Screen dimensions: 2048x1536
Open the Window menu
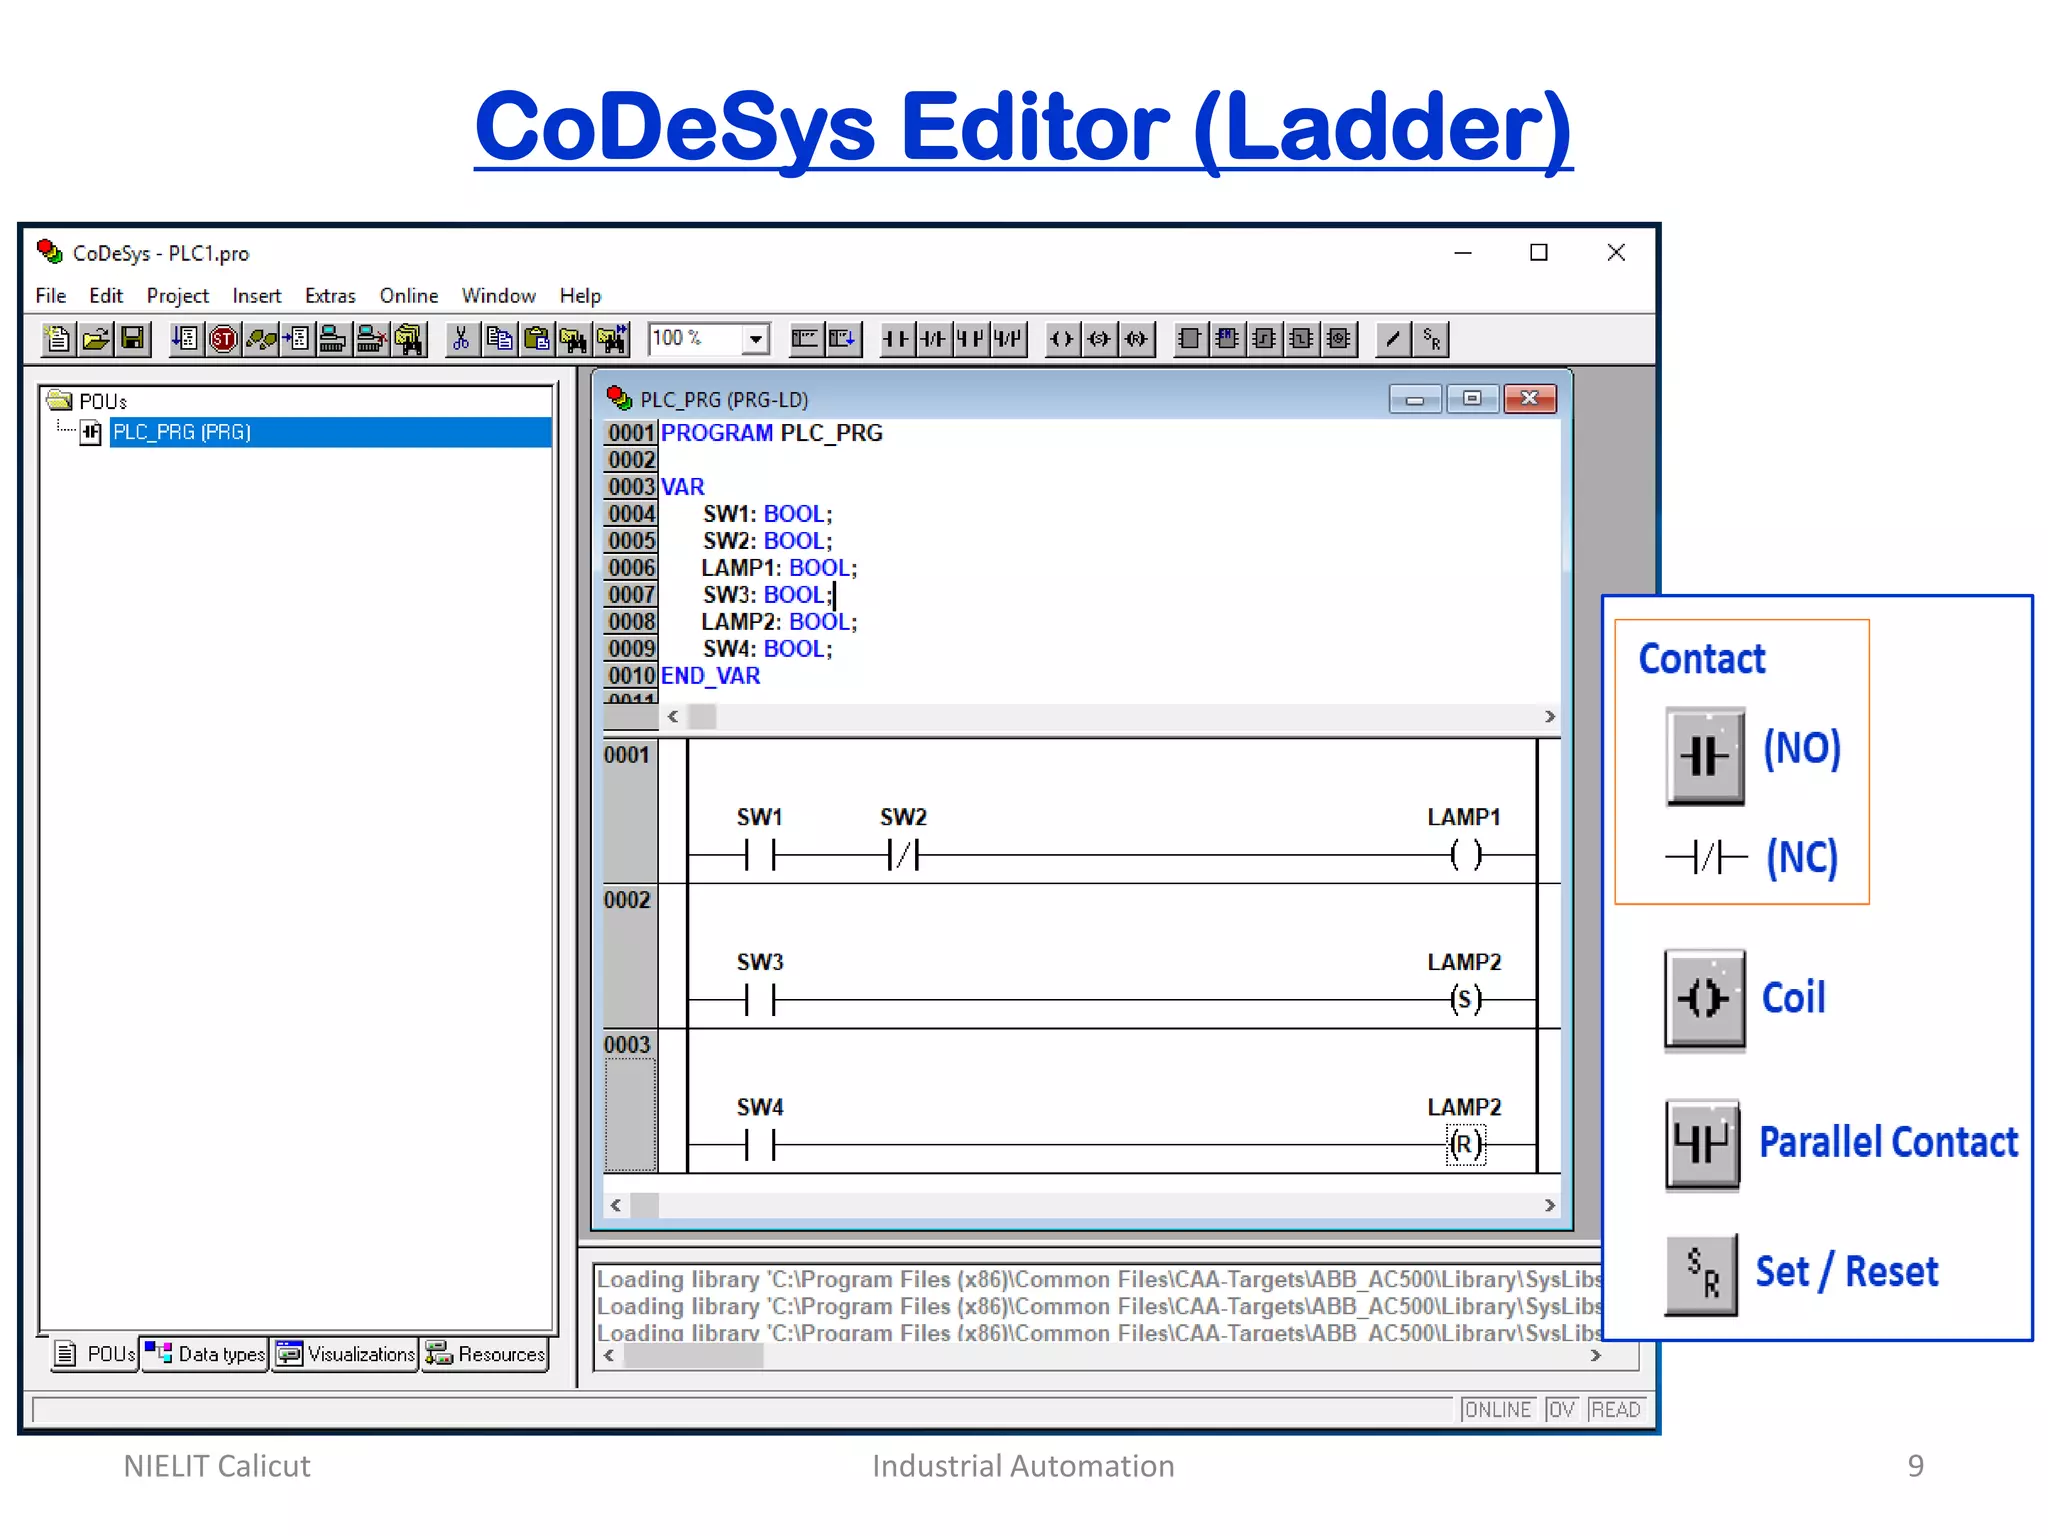coord(499,296)
